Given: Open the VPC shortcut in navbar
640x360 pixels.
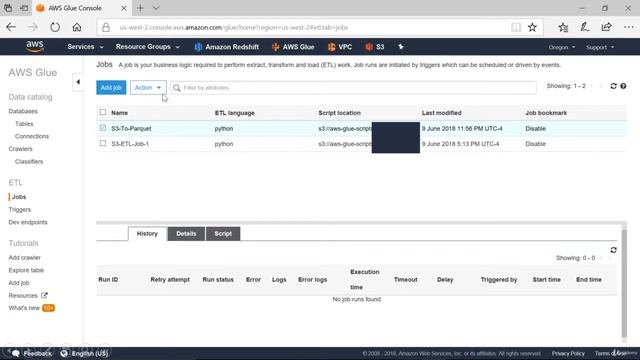Looking at the screenshot, I should point(340,47).
